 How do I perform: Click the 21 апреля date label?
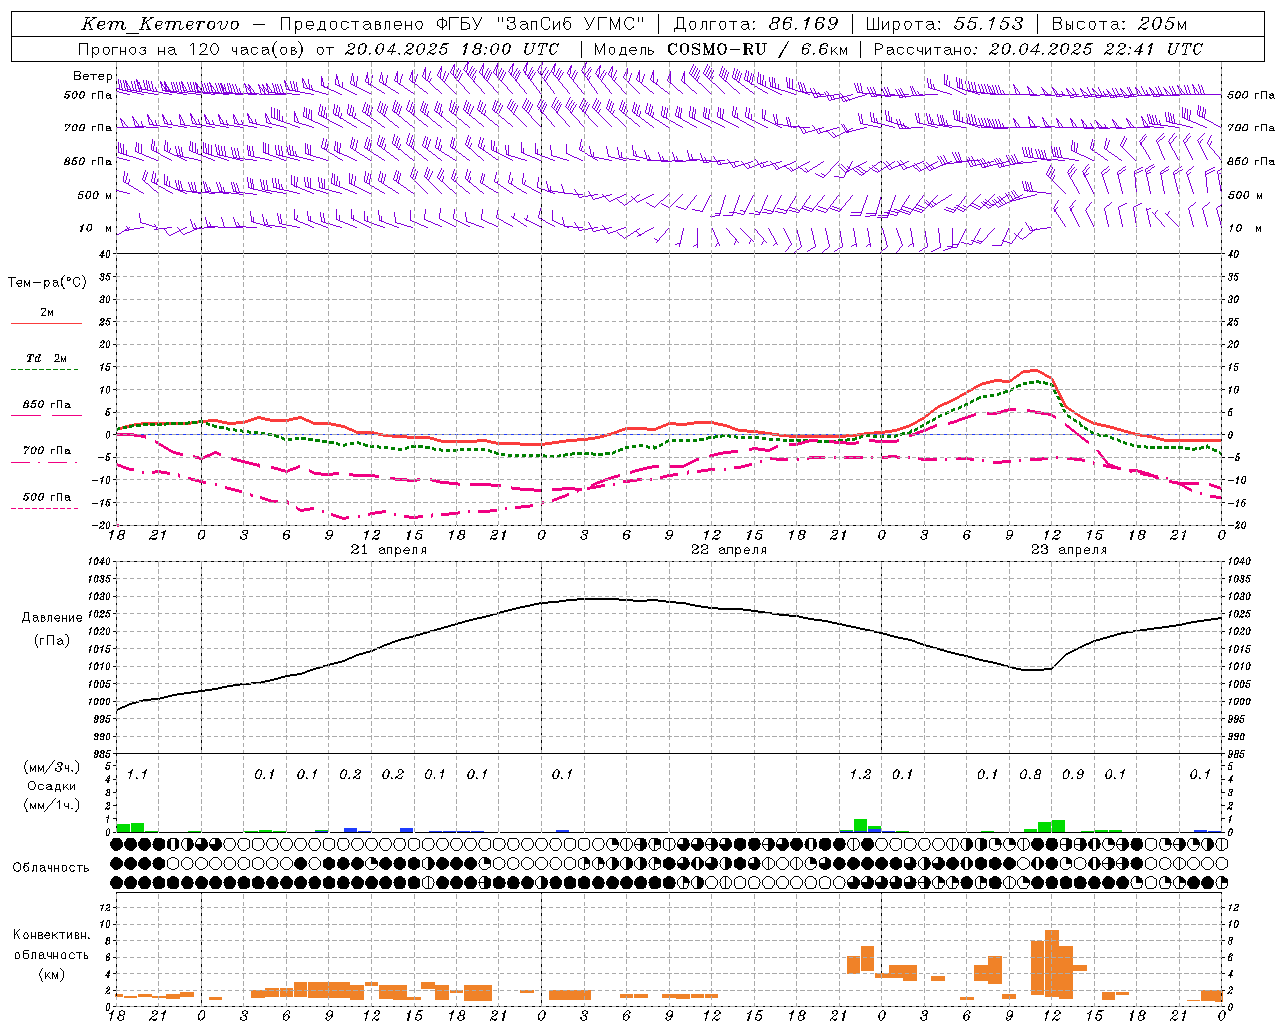point(388,550)
